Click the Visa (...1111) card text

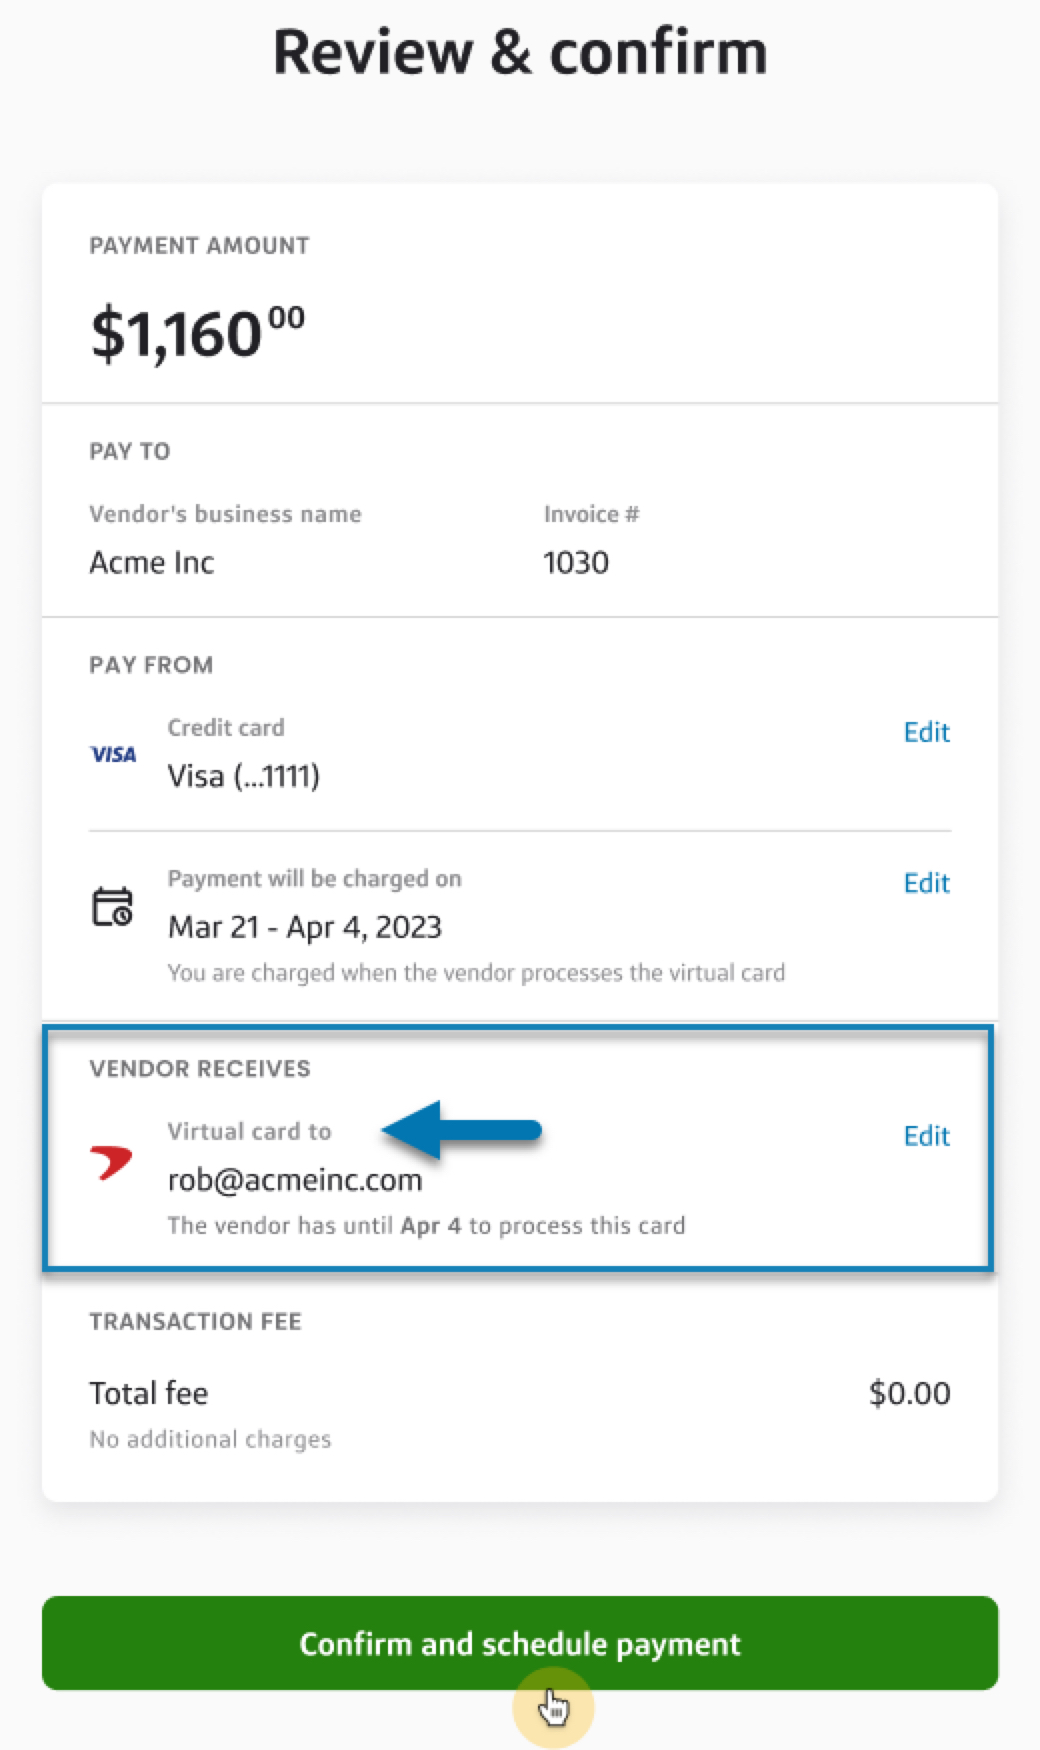[243, 776]
